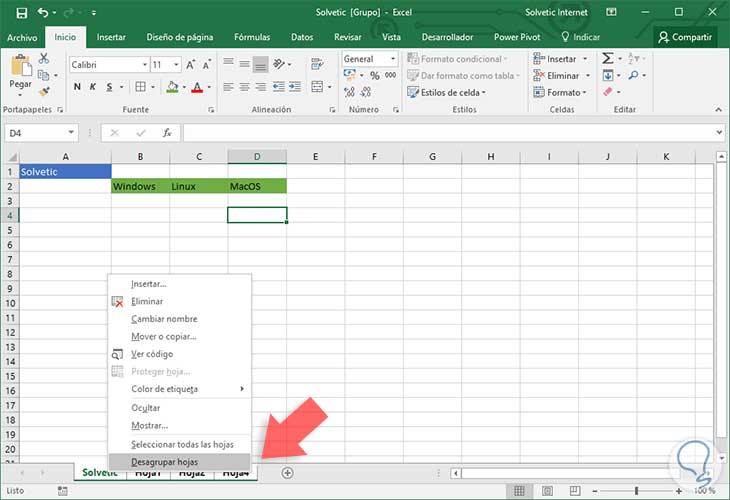Expand the formula bar
This screenshot has width=730, height=500.
point(719,133)
